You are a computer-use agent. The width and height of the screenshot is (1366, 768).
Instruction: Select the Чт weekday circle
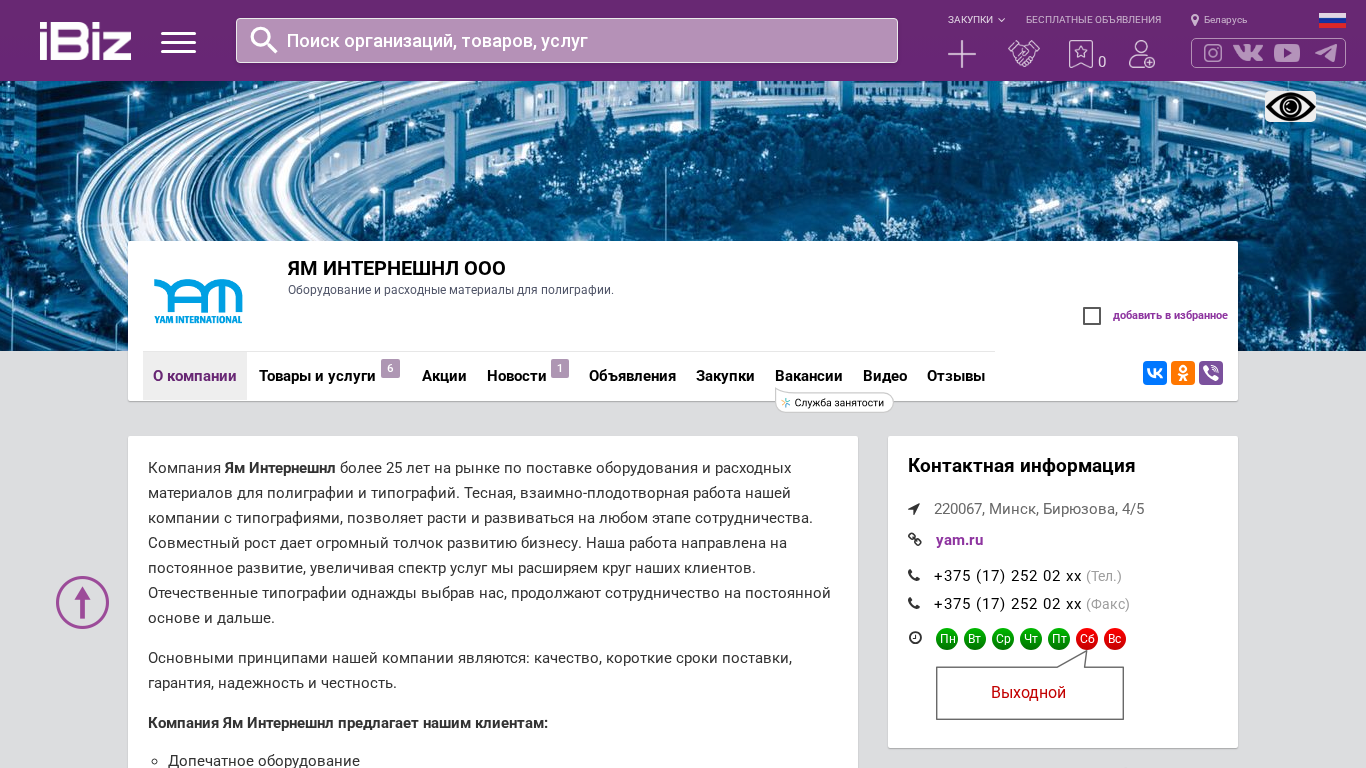pyautogui.click(x=1031, y=639)
